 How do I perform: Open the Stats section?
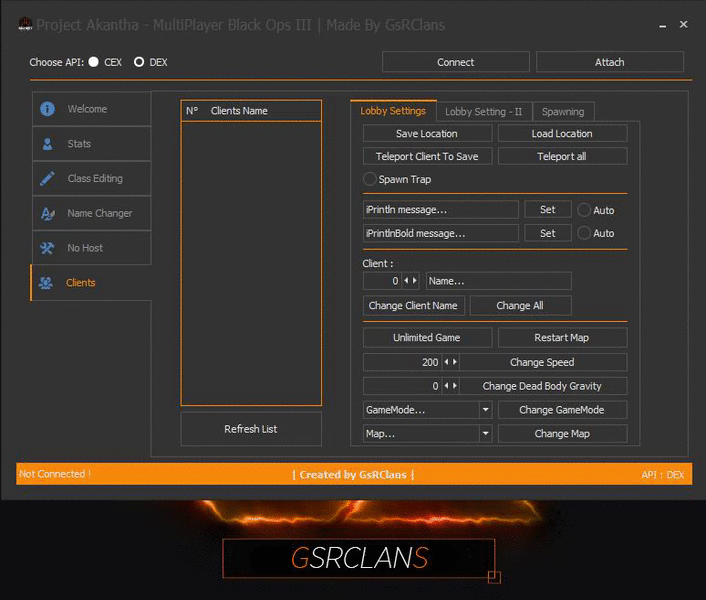[x=91, y=144]
